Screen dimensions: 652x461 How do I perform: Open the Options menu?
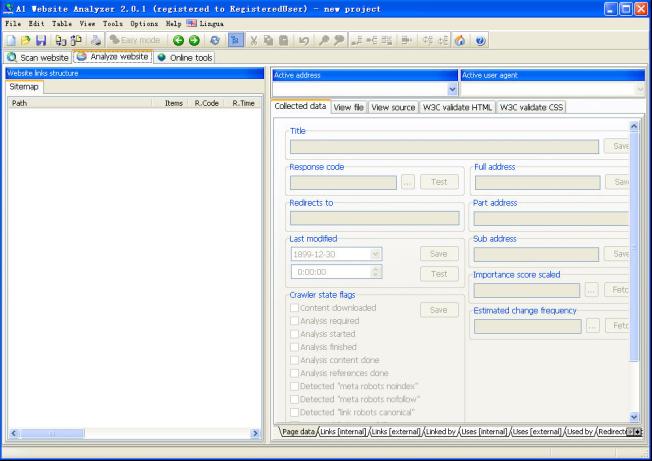pos(144,24)
